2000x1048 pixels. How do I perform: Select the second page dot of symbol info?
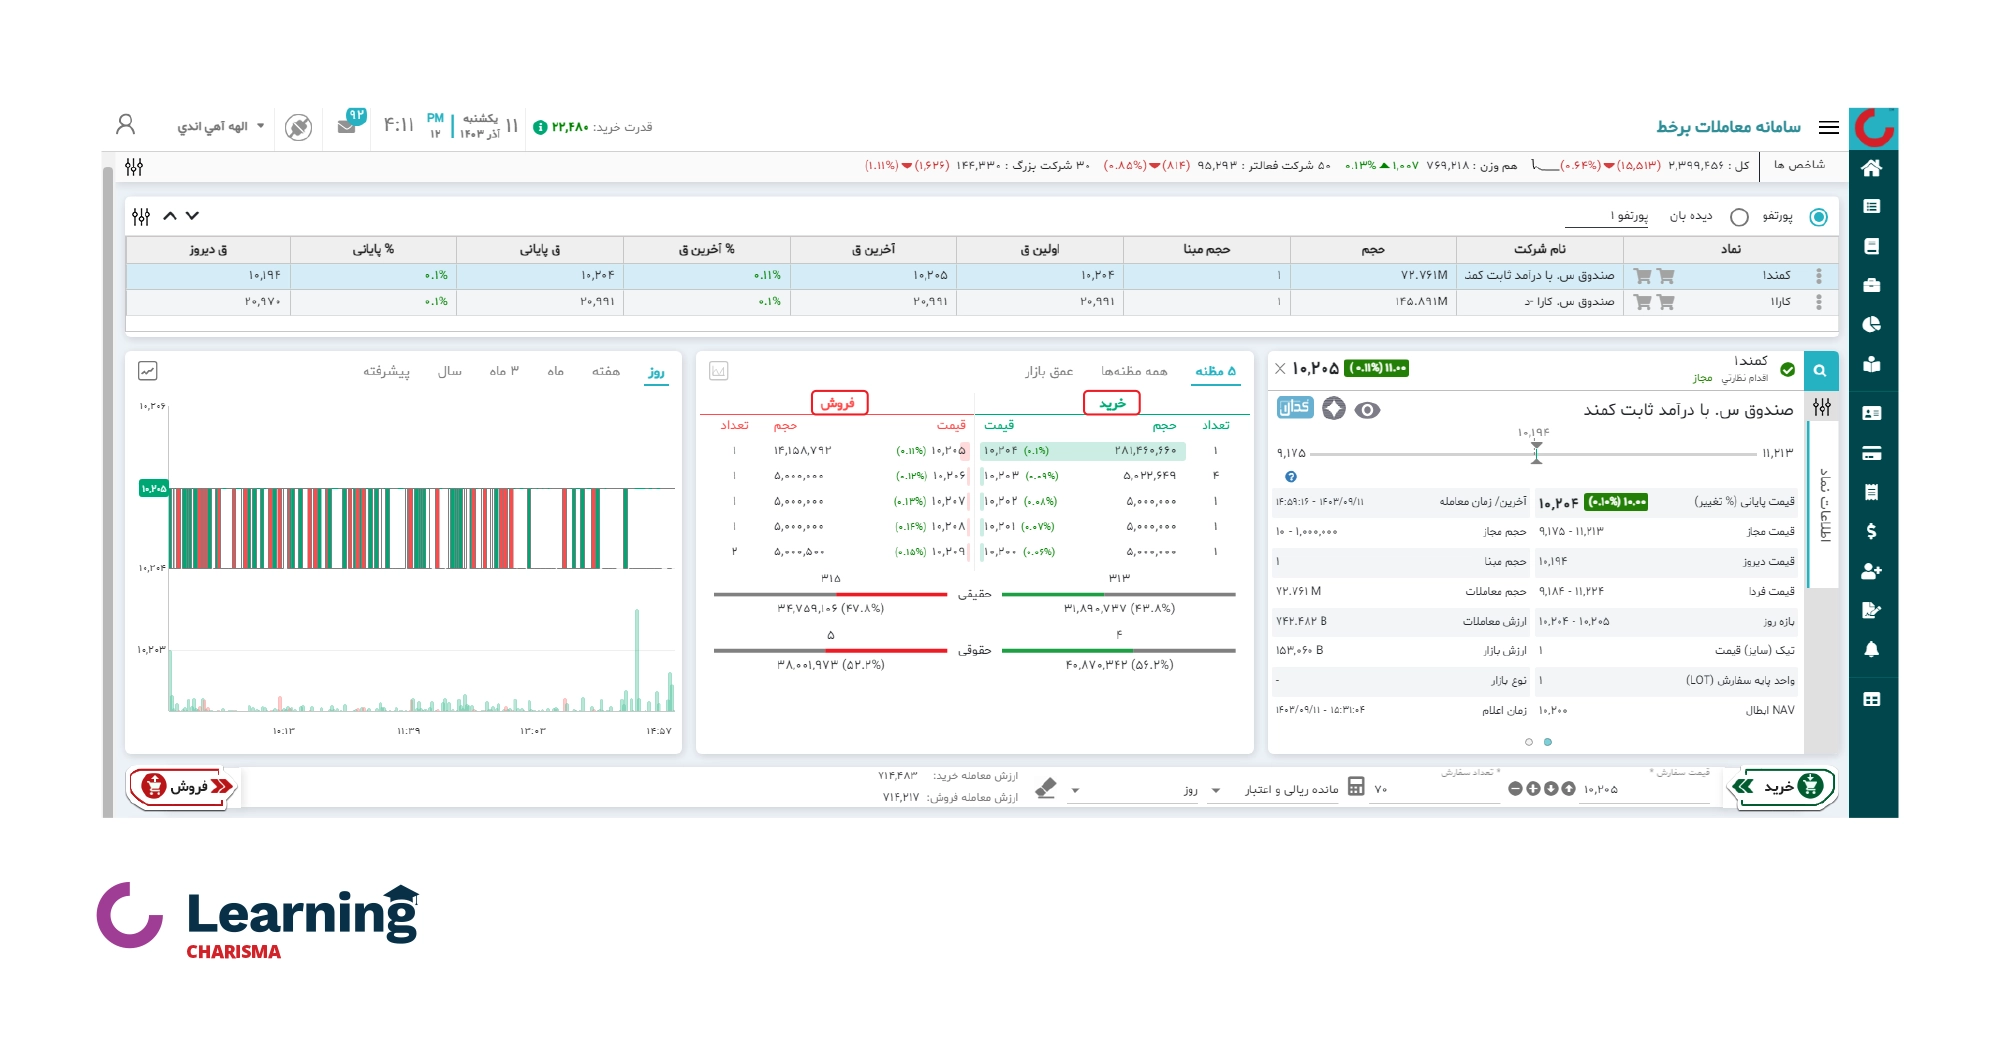pyautogui.click(x=1529, y=742)
